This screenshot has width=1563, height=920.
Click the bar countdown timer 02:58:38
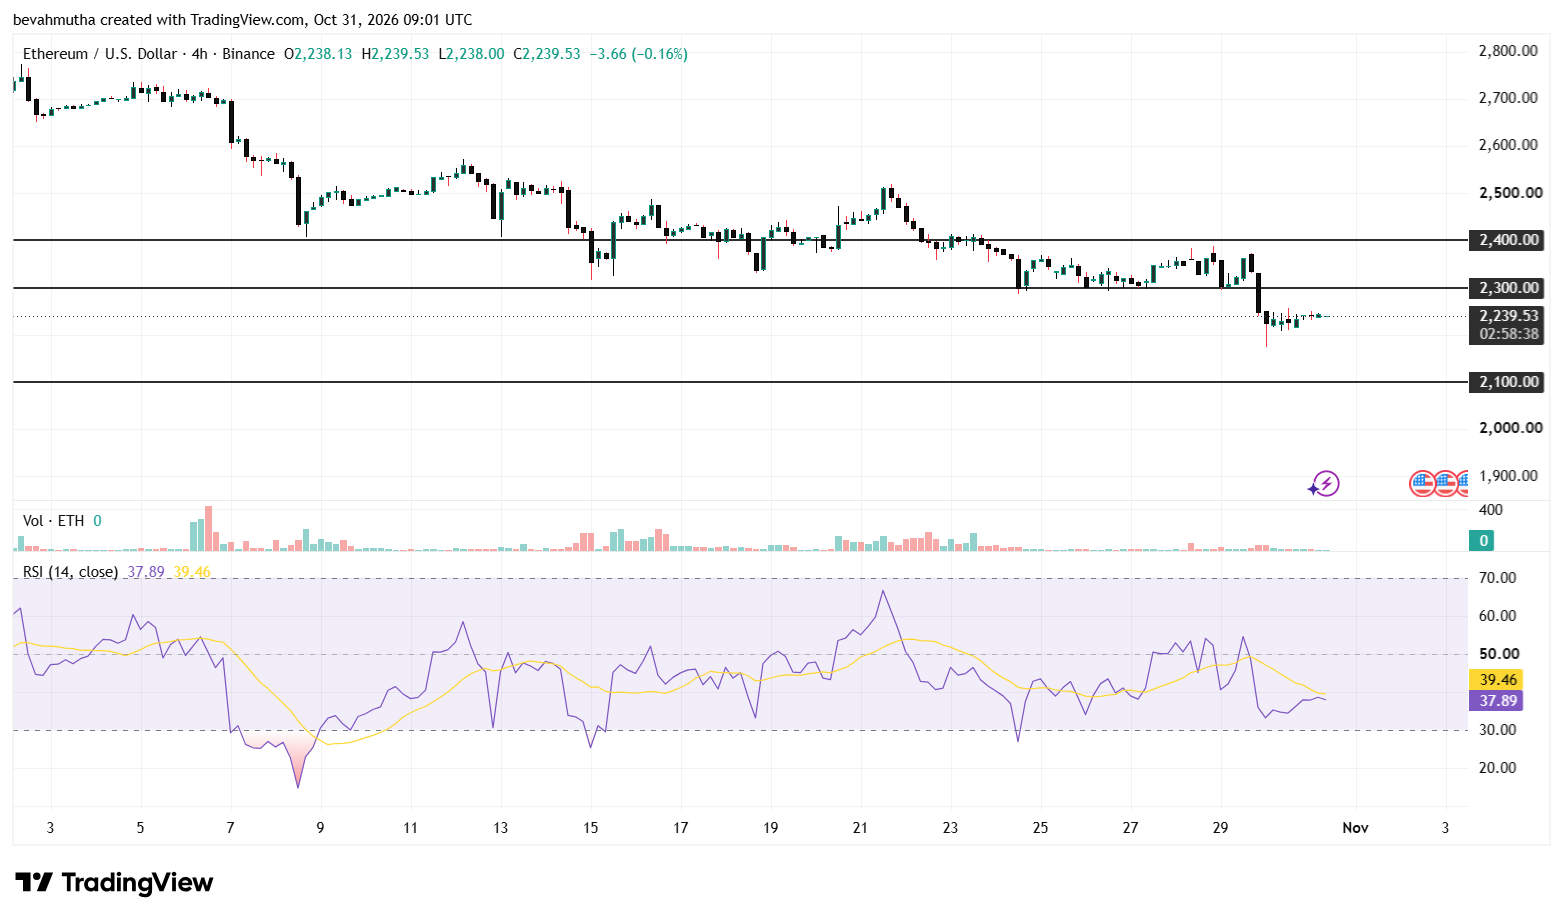(1507, 334)
